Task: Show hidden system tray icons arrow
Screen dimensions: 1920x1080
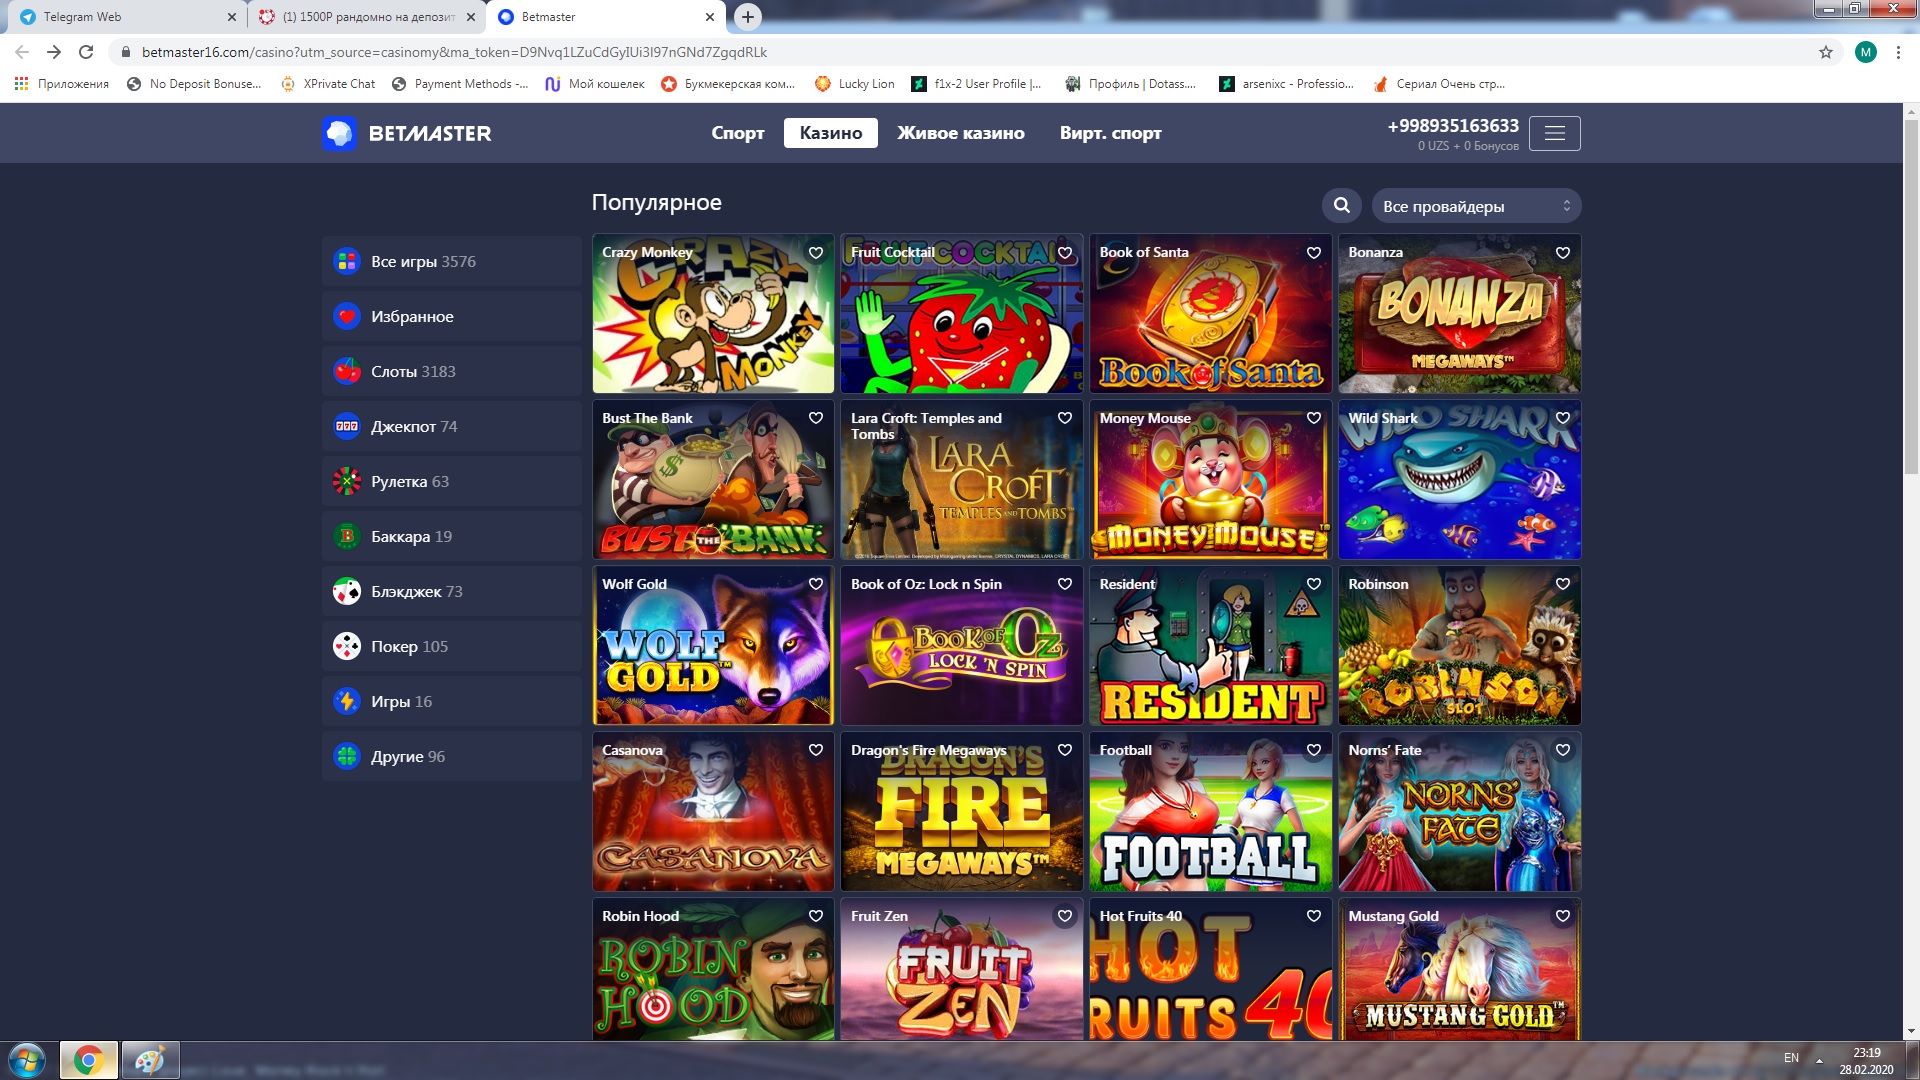Action: tap(1819, 1060)
